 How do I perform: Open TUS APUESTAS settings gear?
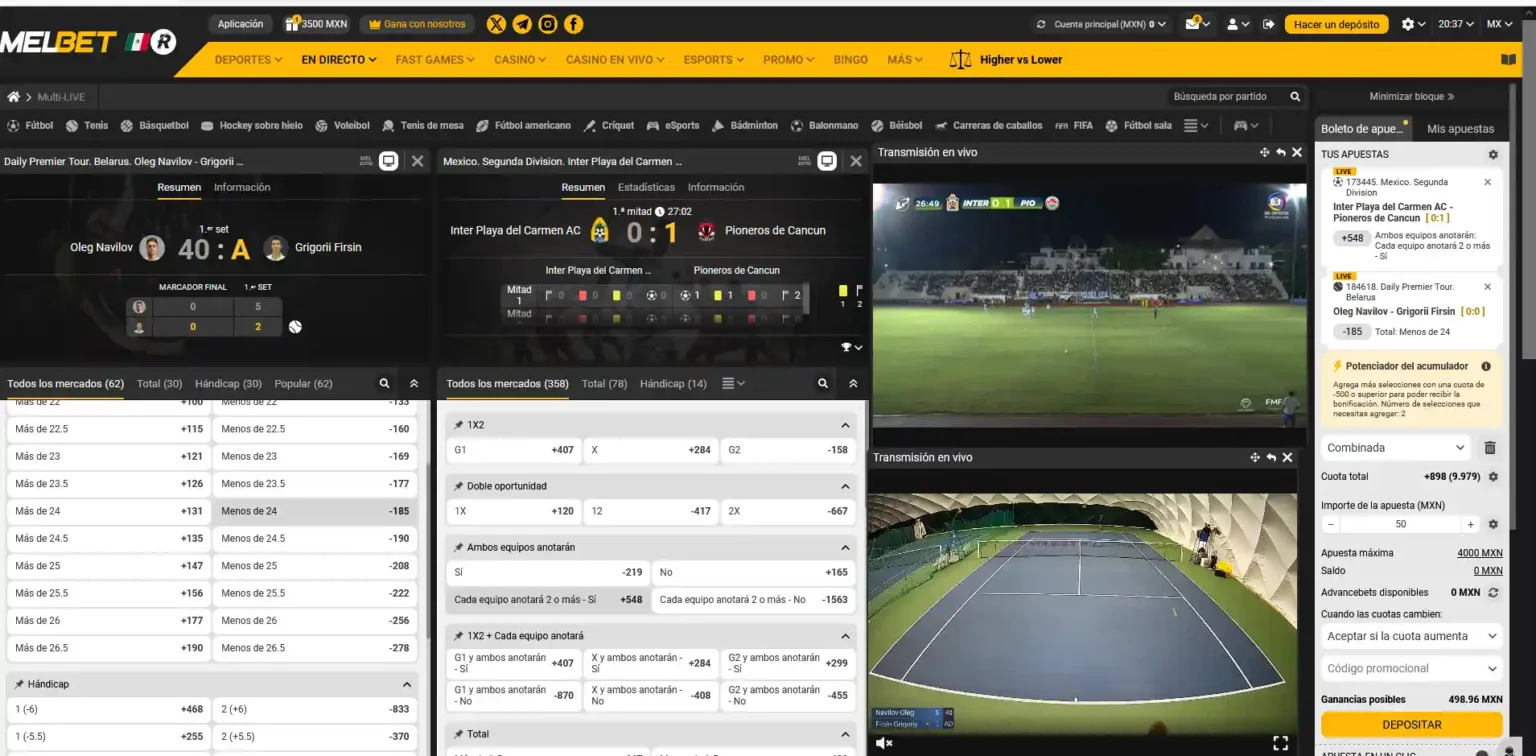pyautogui.click(x=1493, y=155)
